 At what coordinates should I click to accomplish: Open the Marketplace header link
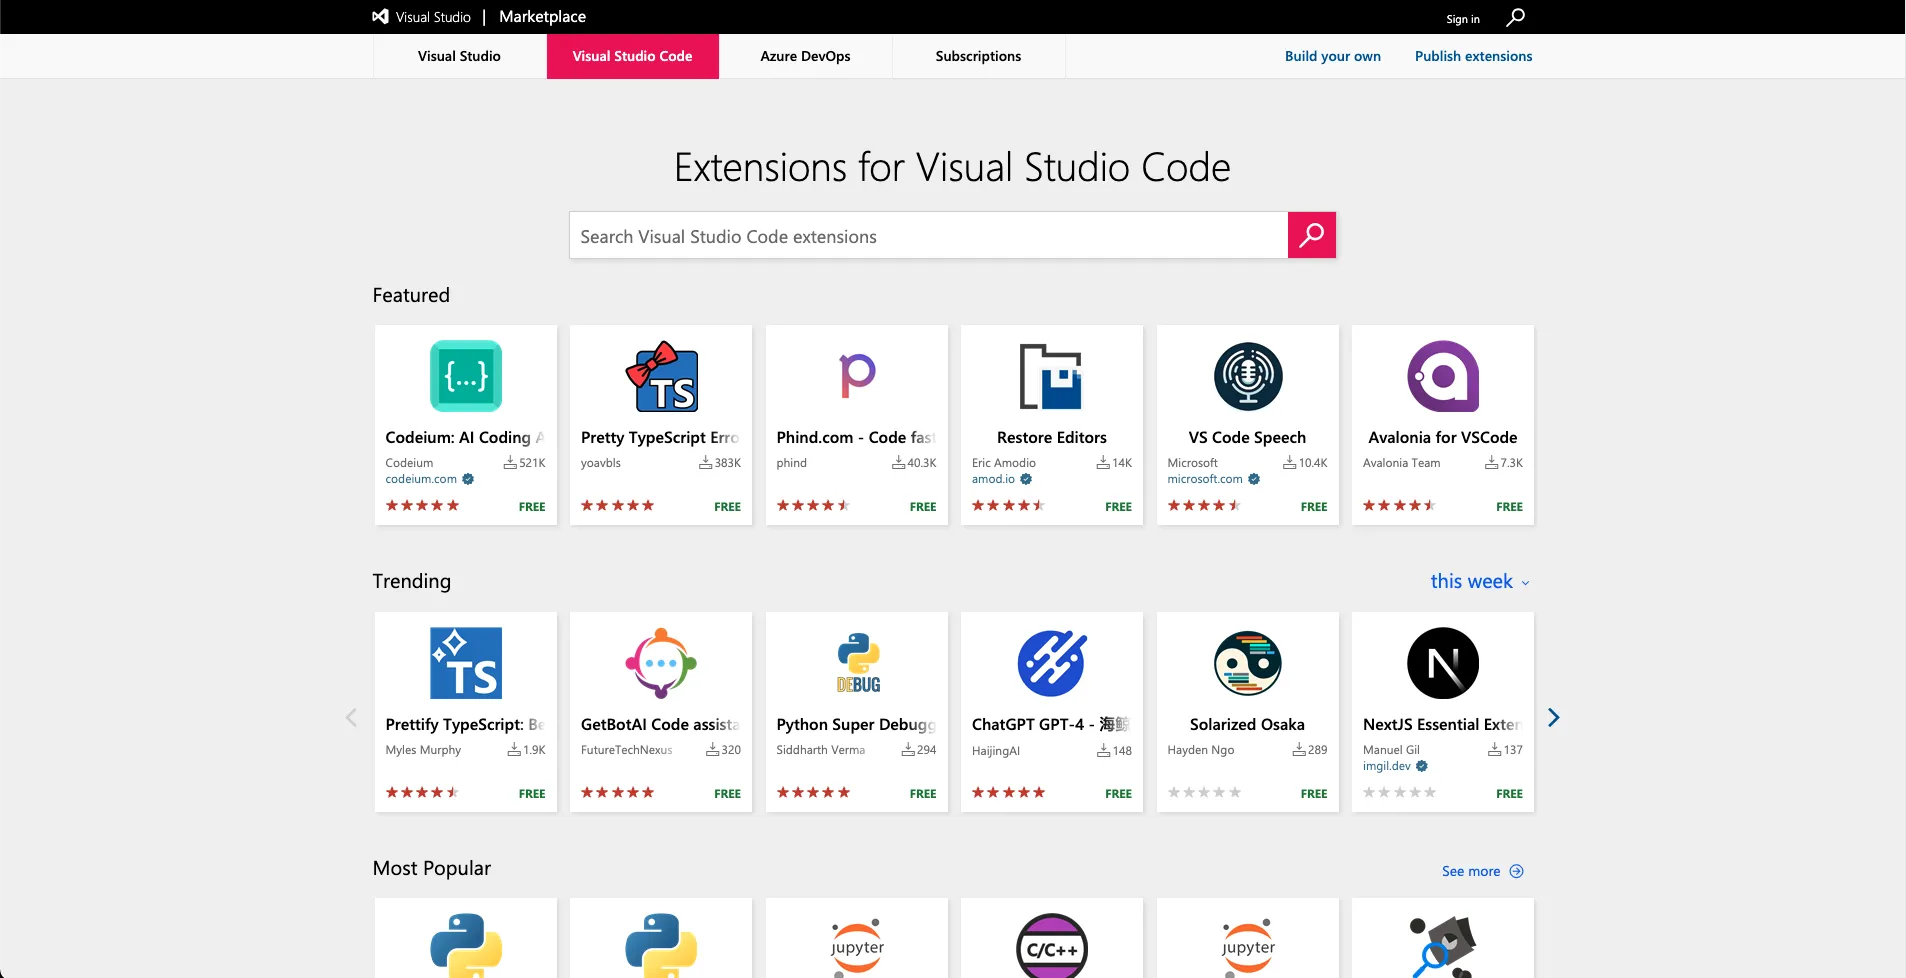(x=542, y=17)
